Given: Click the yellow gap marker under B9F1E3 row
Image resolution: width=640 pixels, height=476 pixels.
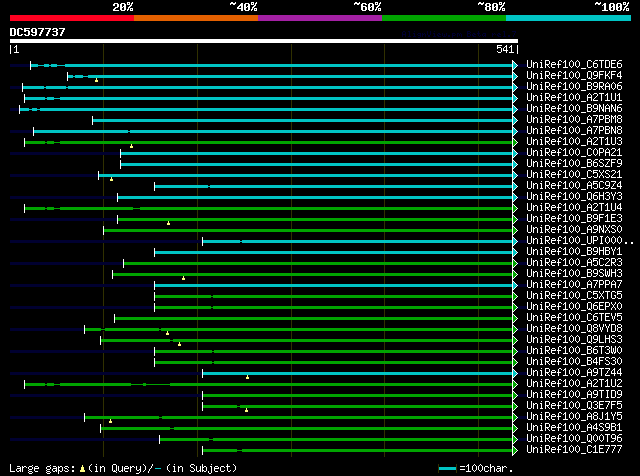Looking at the screenshot, I should pyautogui.click(x=169, y=223).
